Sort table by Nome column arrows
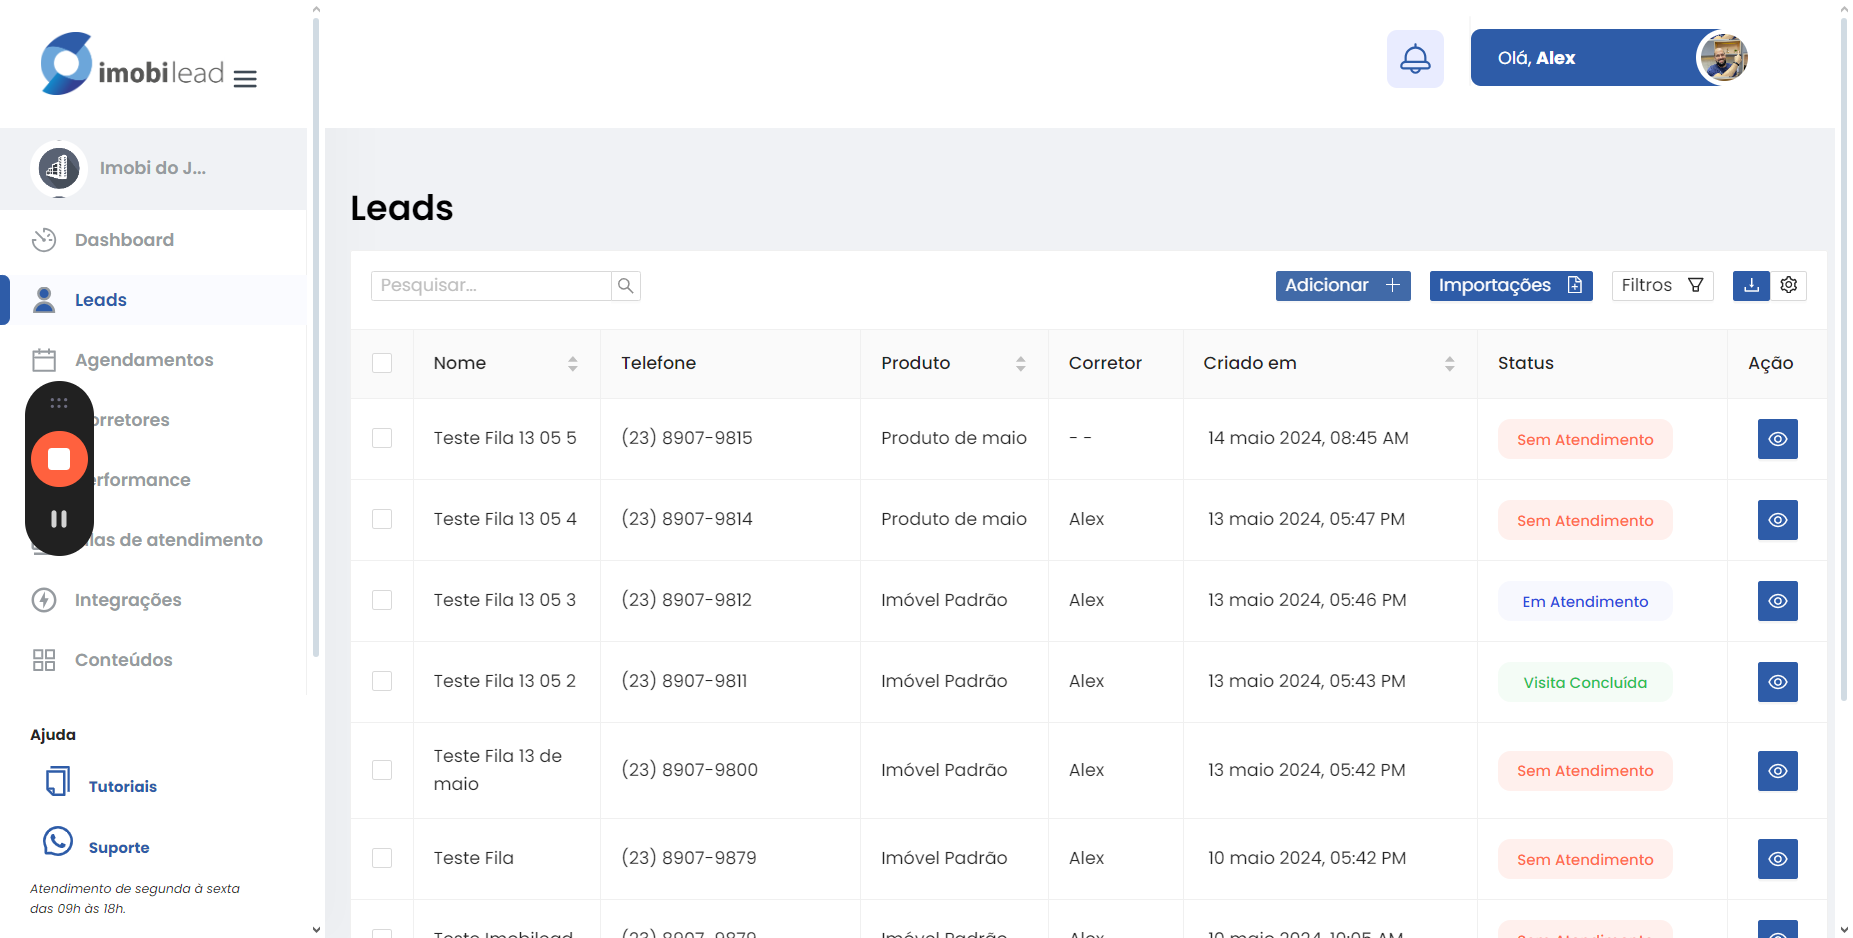The width and height of the screenshot is (1853, 938). click(x=573, y=364)
